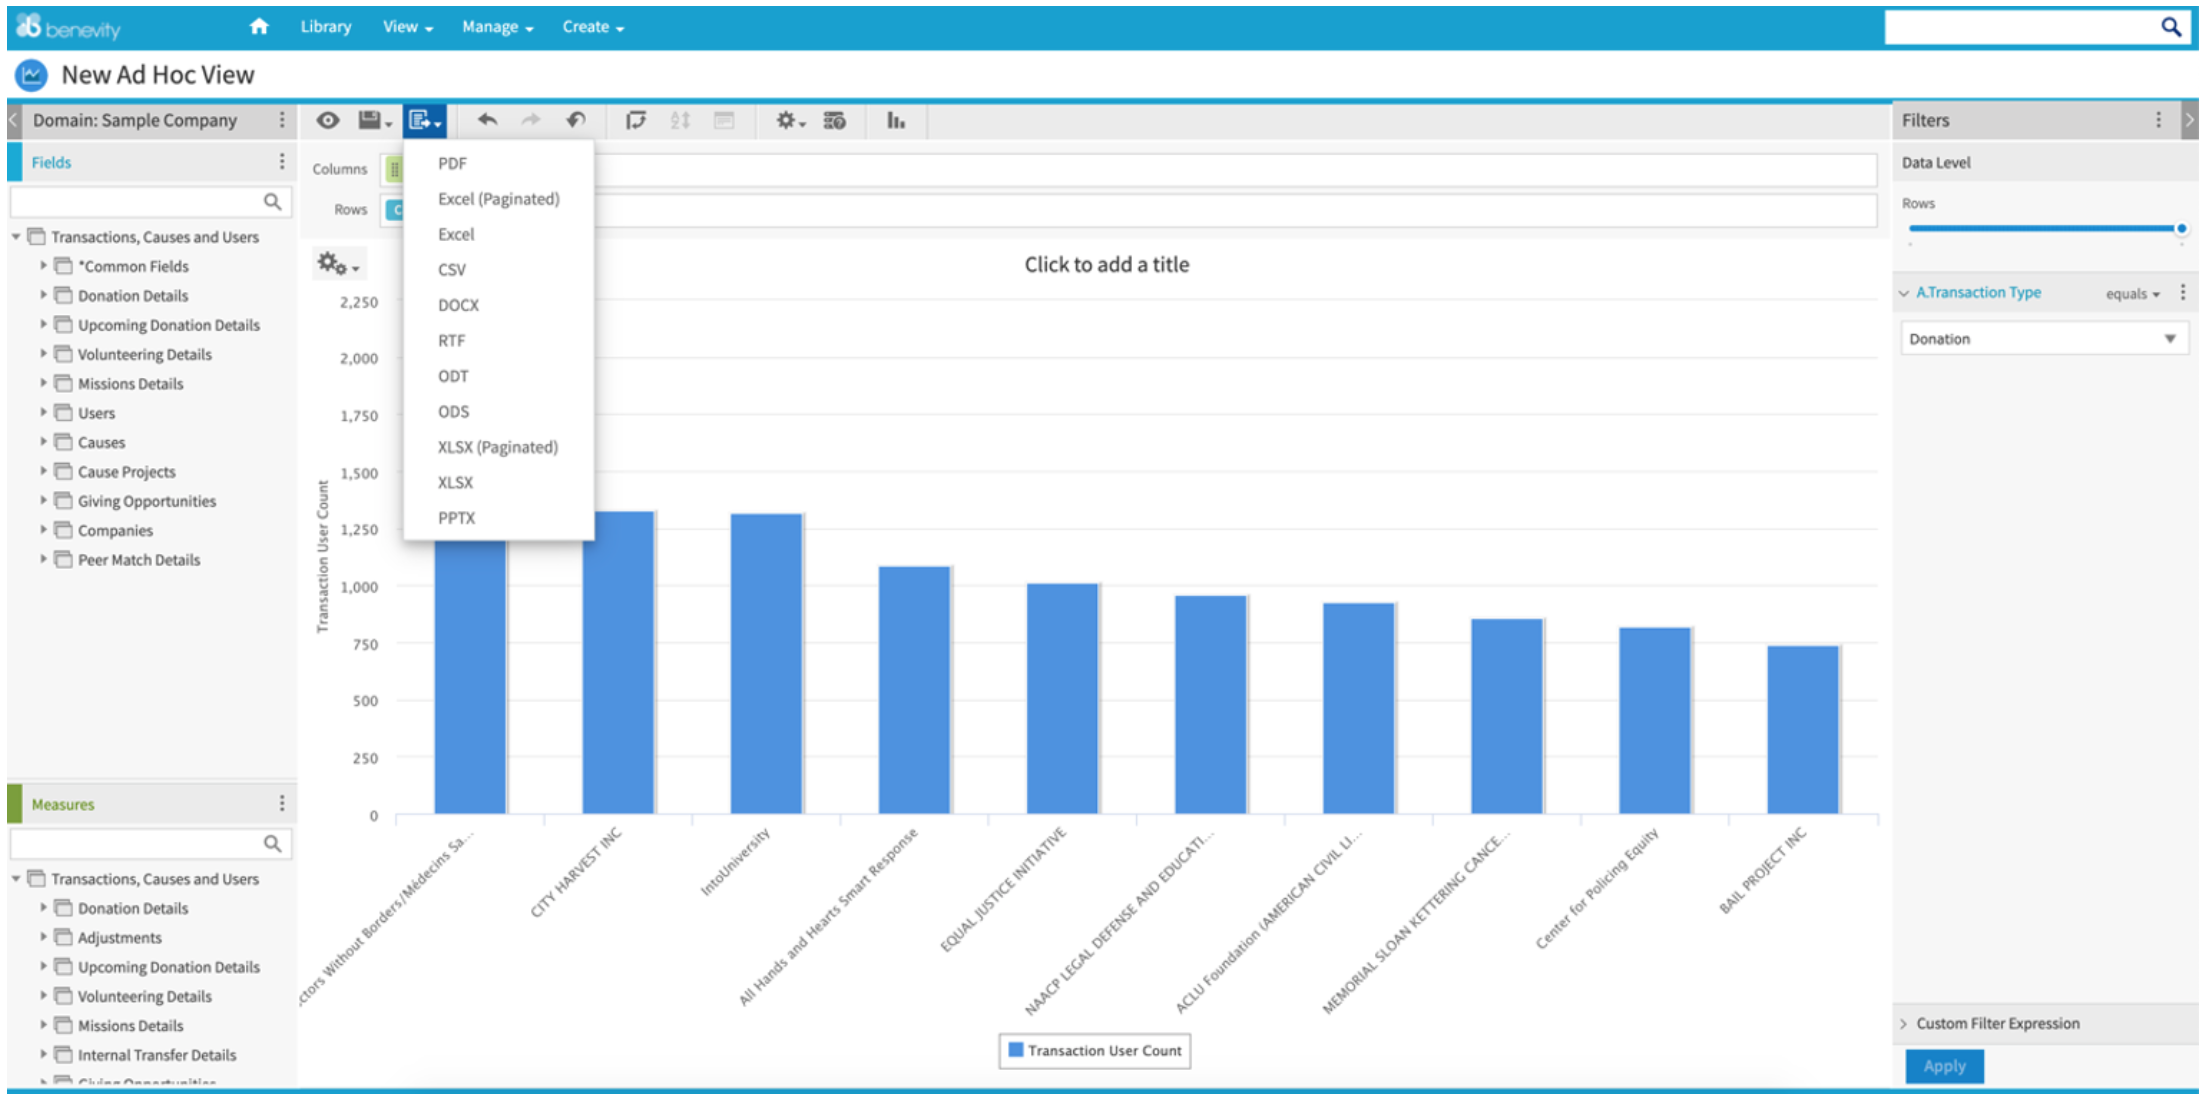This screenshot has width=2206, height=1100.
Task: Open the Create menu
Action: pyautogui.click(x=593, y=27)
